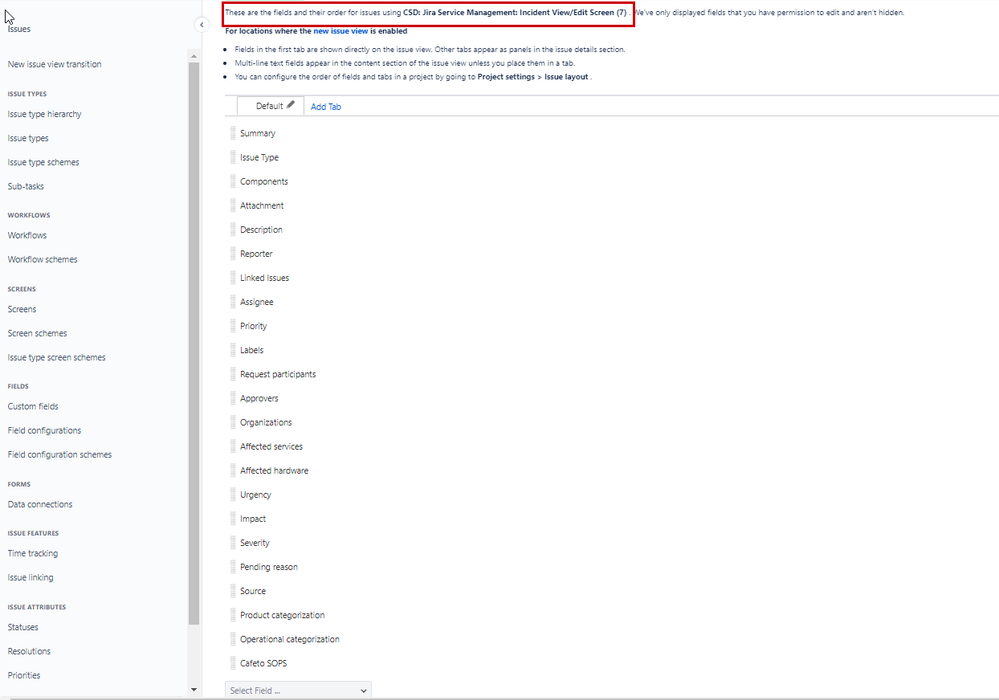
Task: Open New issue view transition in sidebar
Action: [x=54, y=64]
